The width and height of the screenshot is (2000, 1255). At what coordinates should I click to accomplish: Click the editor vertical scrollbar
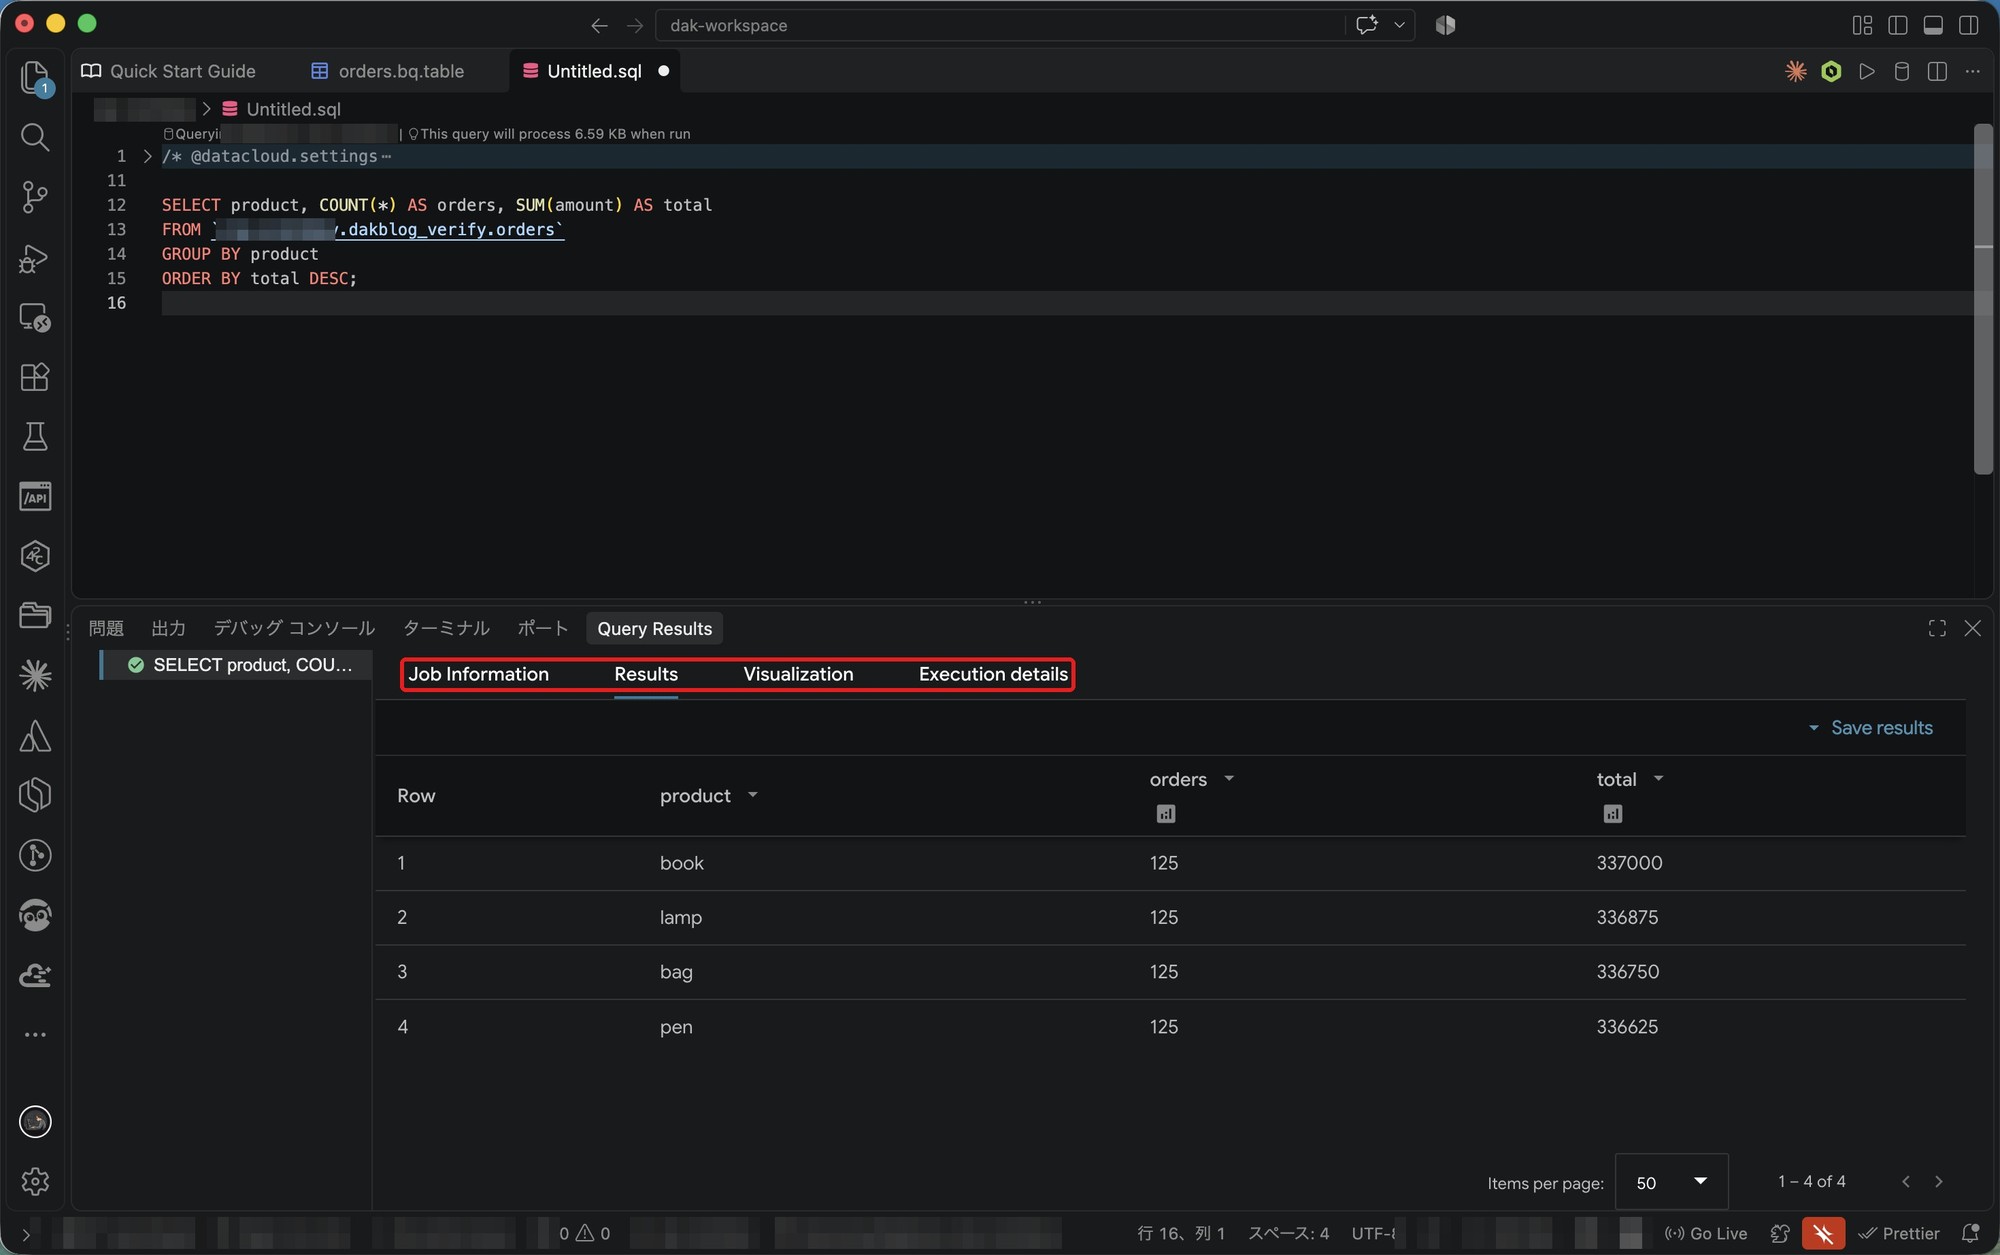click(x=1983, y=300)
